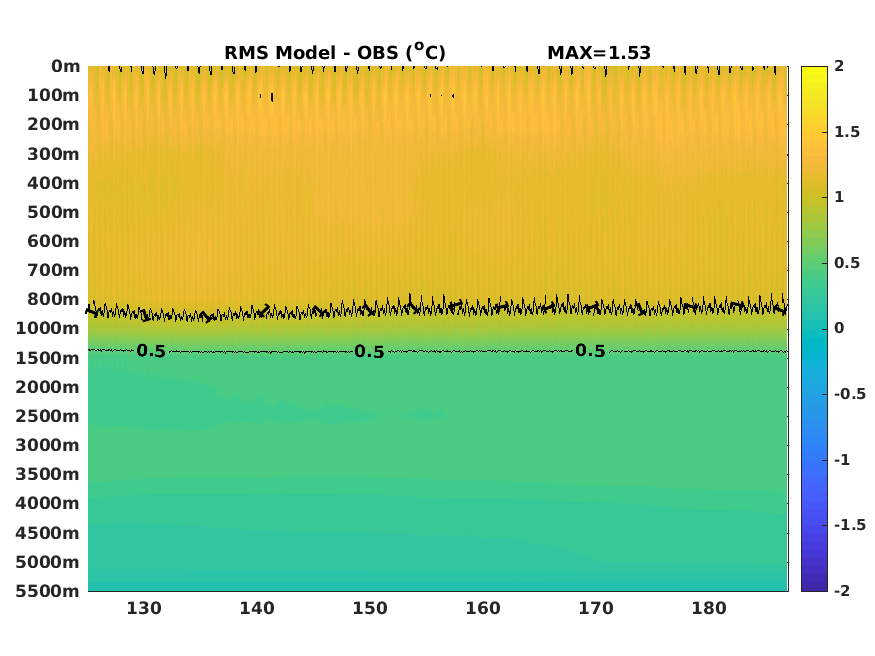Click the colorbar tick label '-1.5'
The height and width of the screenshot is (656, 875).
[850, 525]
